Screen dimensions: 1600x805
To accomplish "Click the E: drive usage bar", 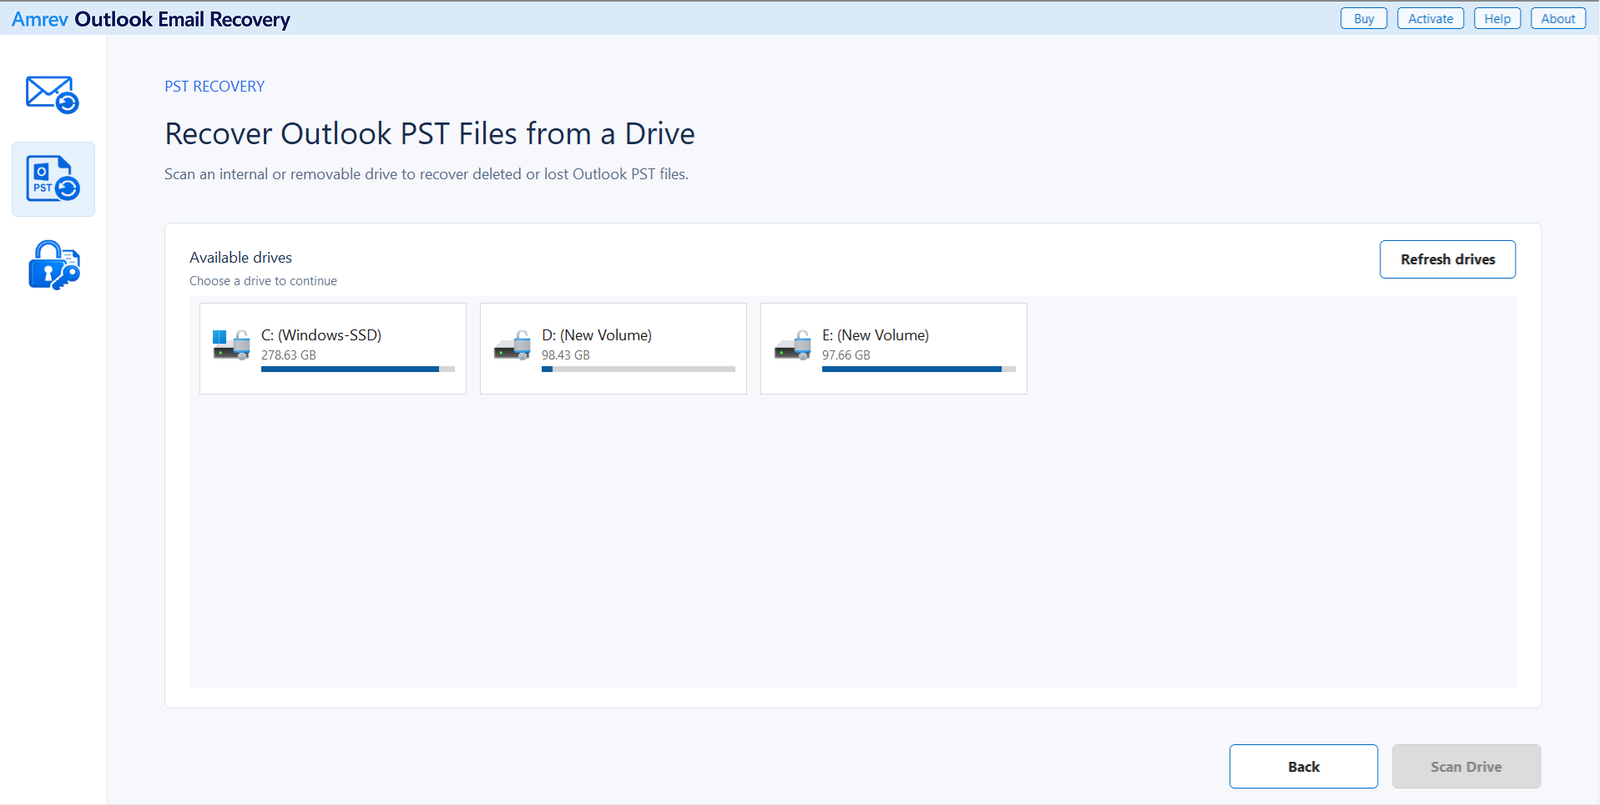I will click(919, 369).
